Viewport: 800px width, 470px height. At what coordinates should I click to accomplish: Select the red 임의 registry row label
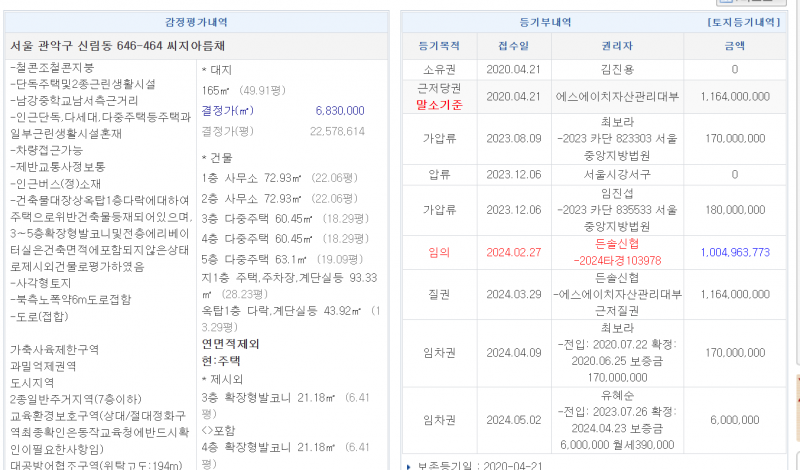click(x=437, y=253)
